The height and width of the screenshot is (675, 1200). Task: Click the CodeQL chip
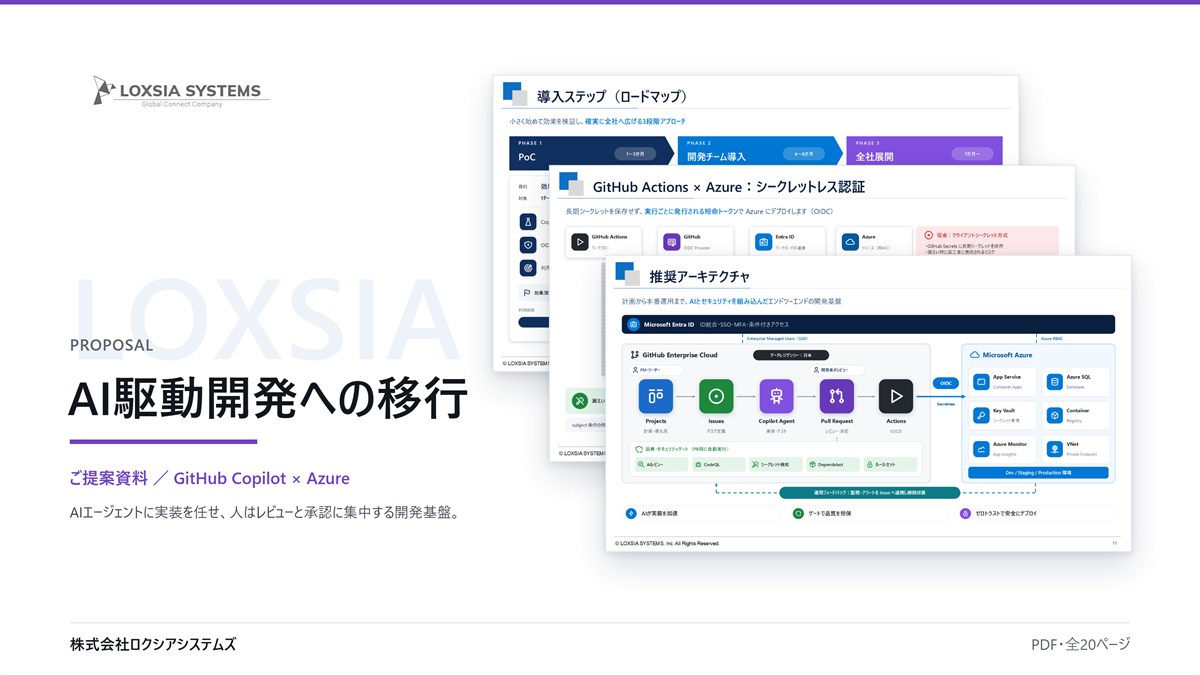[720, 465]
